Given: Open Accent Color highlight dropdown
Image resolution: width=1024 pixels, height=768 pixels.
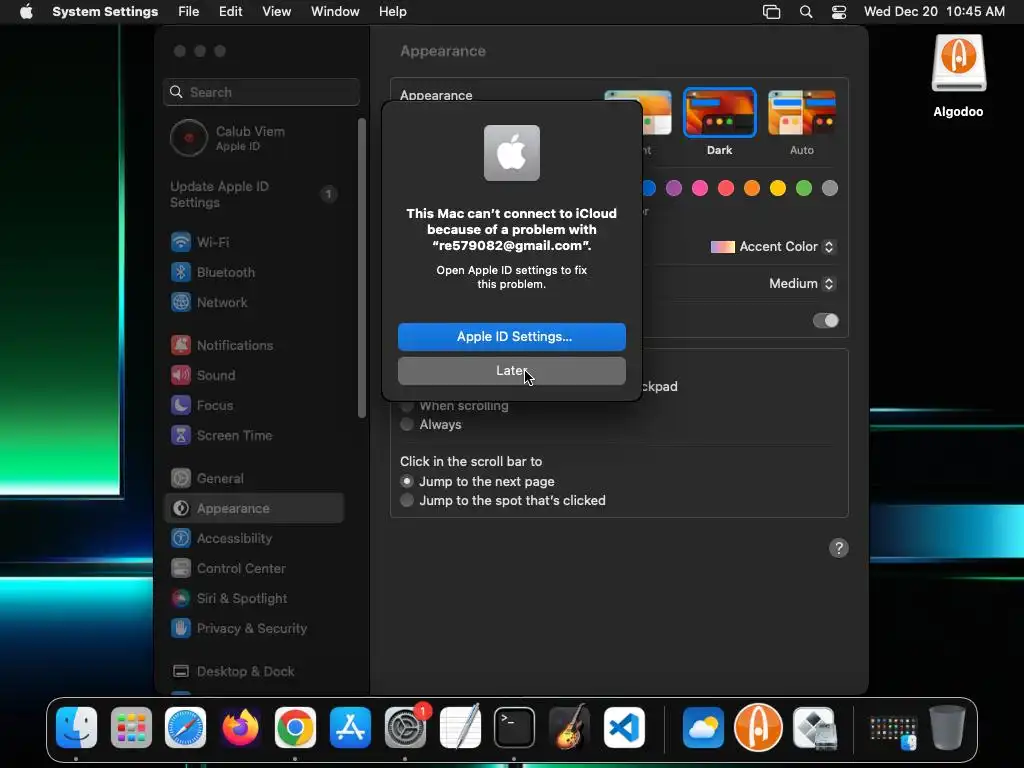Looking at the screenshot, I should [x=773, y=247].
